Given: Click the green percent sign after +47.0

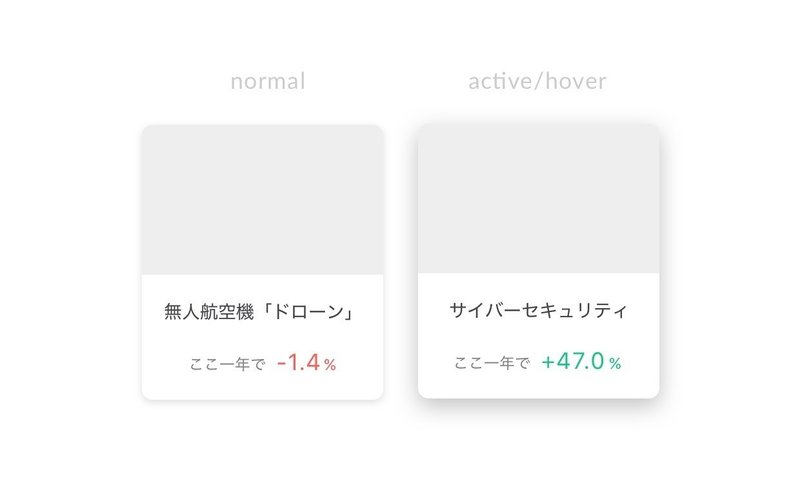Looking at the screenshot, I should pos(615,365).
